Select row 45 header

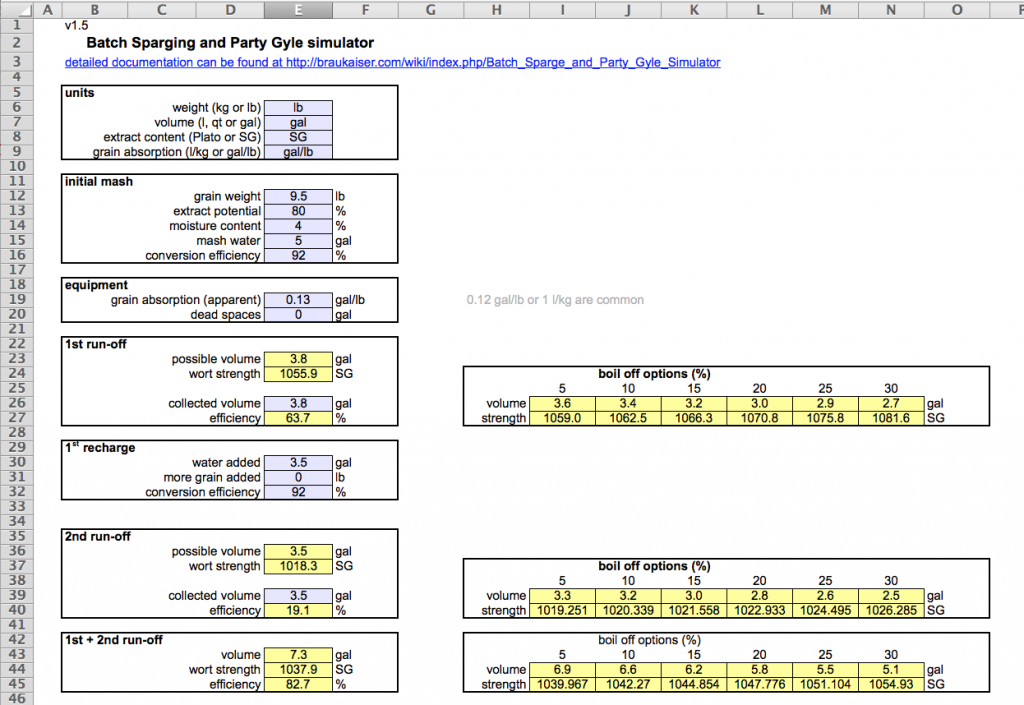pos(17,684)
